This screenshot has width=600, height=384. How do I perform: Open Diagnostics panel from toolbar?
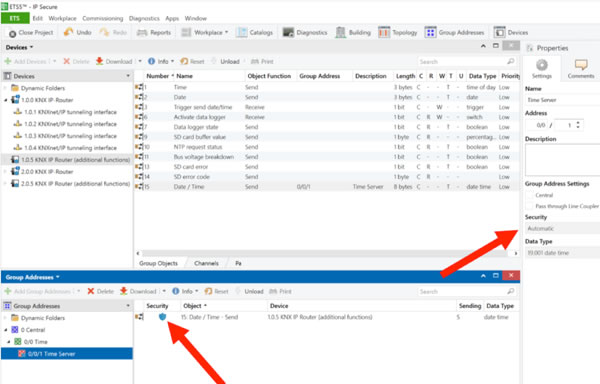coord(305,33)
